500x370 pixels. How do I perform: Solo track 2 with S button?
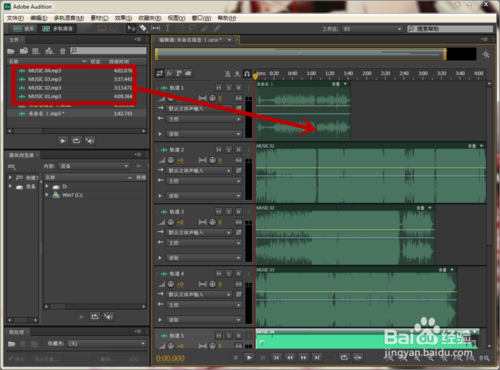point(228,150)
